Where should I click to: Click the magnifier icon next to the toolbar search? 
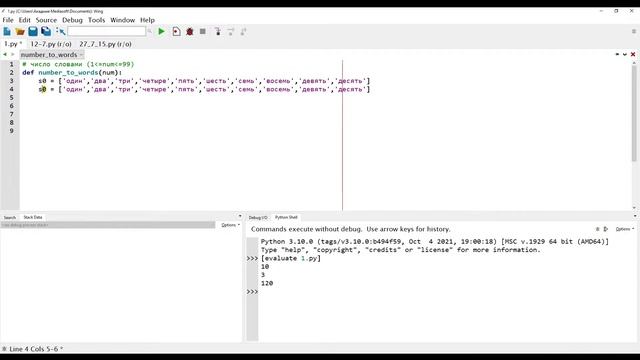(x=150, y=31)
